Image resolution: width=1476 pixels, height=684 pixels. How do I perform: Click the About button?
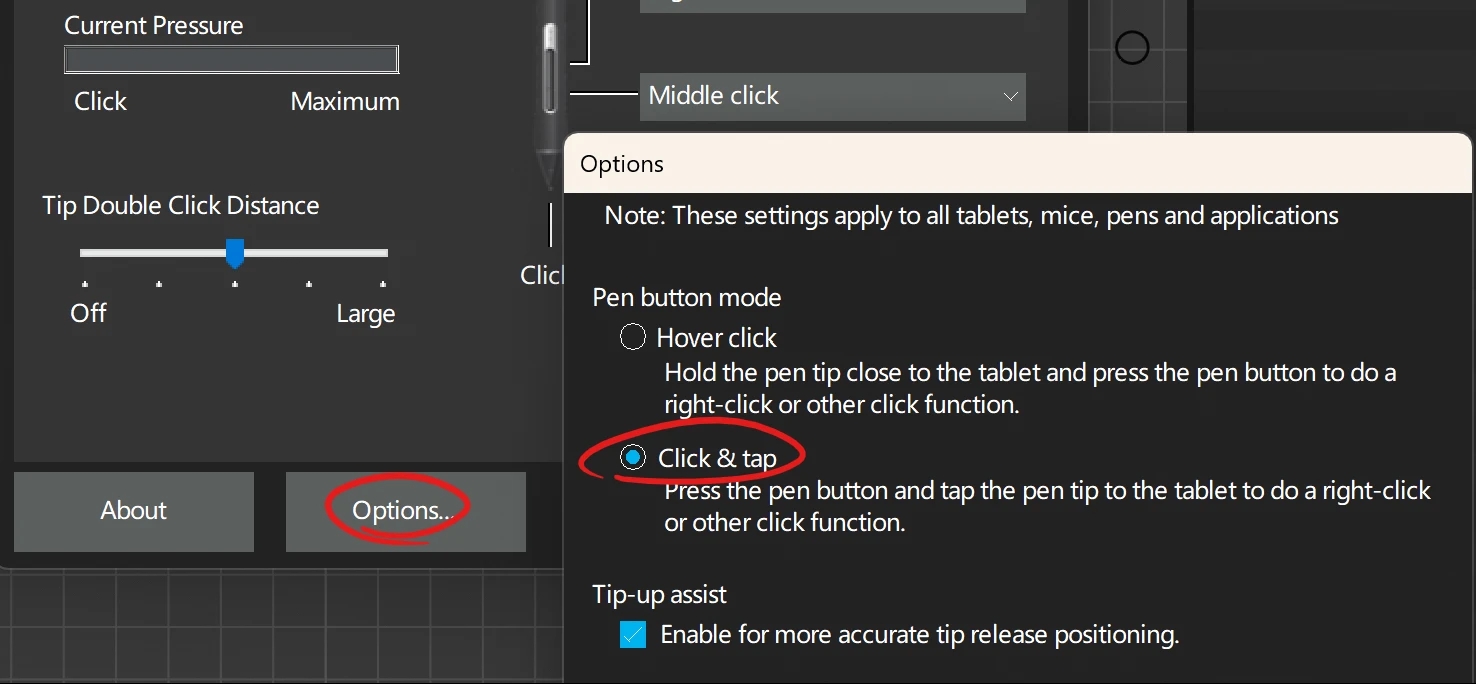[134, 511]
